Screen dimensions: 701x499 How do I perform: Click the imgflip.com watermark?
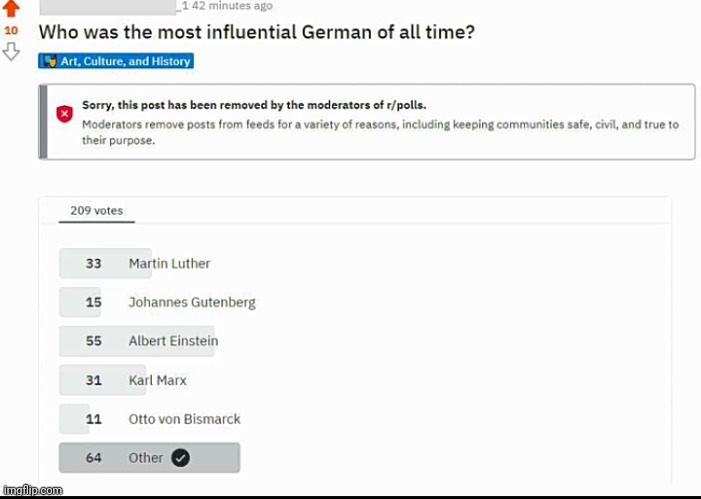[x=33, y=490]
